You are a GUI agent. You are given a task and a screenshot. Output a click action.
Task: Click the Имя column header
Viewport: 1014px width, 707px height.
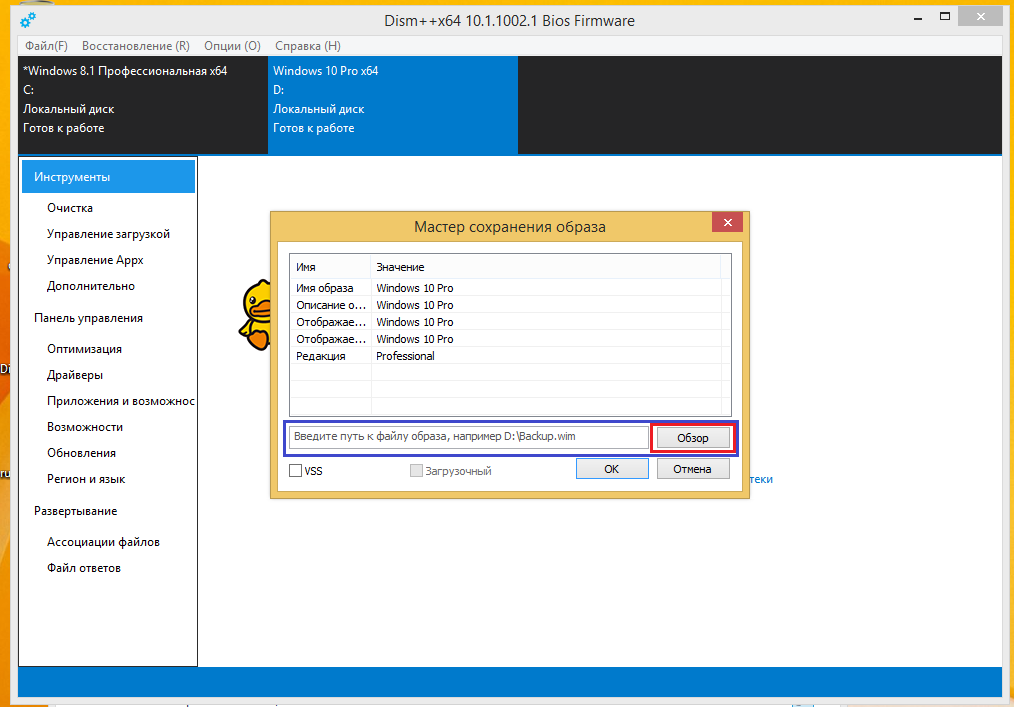(330, 266)
